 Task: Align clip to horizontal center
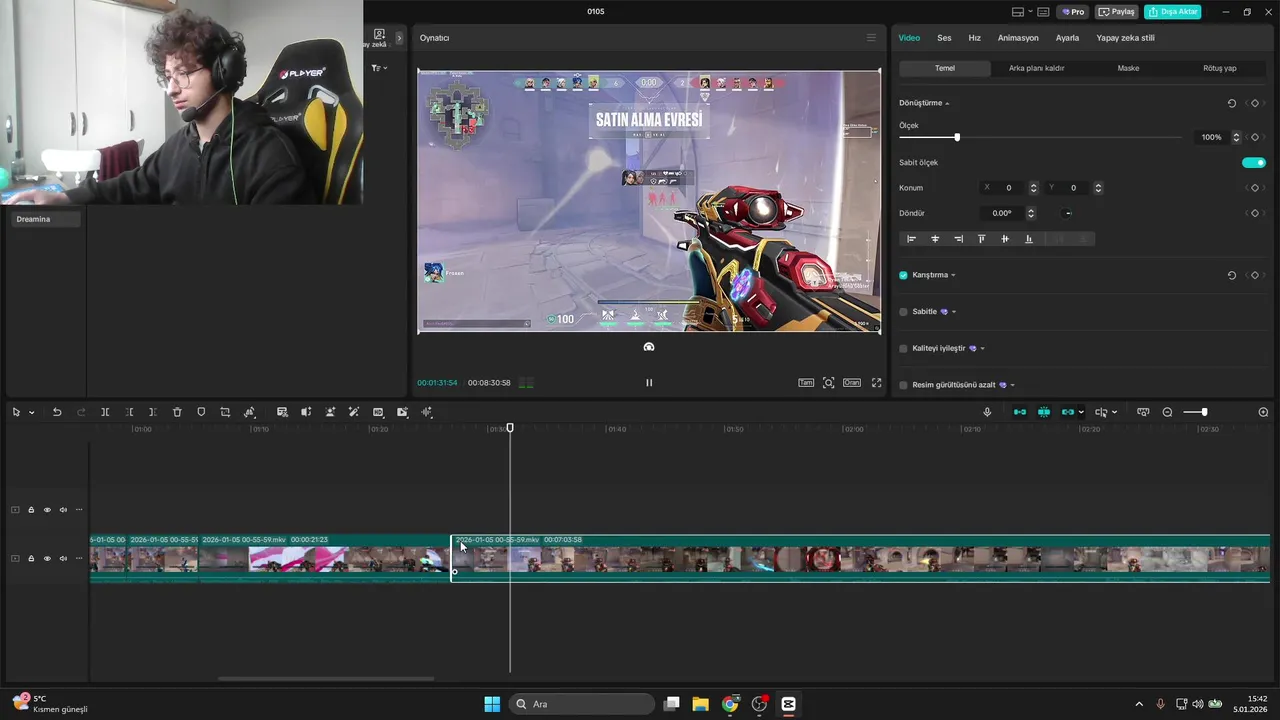935,239
